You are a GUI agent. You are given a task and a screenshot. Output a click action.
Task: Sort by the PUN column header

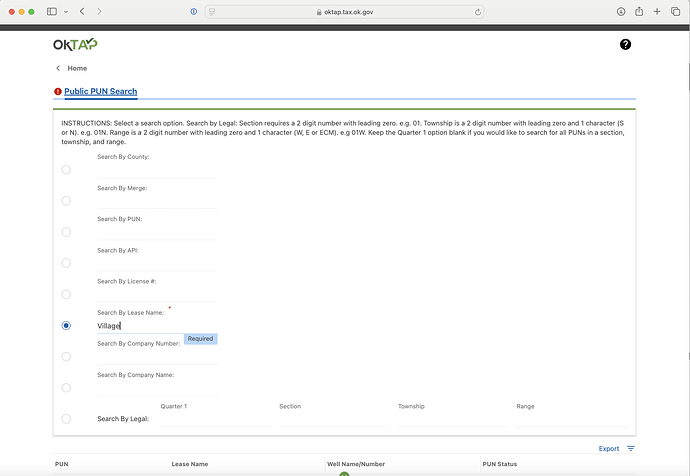coord(62,464)
